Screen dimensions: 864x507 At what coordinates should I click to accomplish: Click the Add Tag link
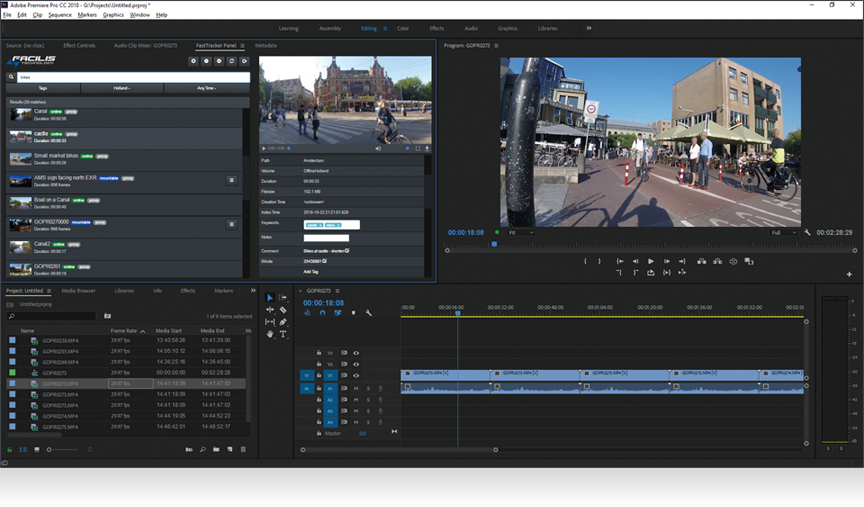pyautogui.click(x=310, y=272)
